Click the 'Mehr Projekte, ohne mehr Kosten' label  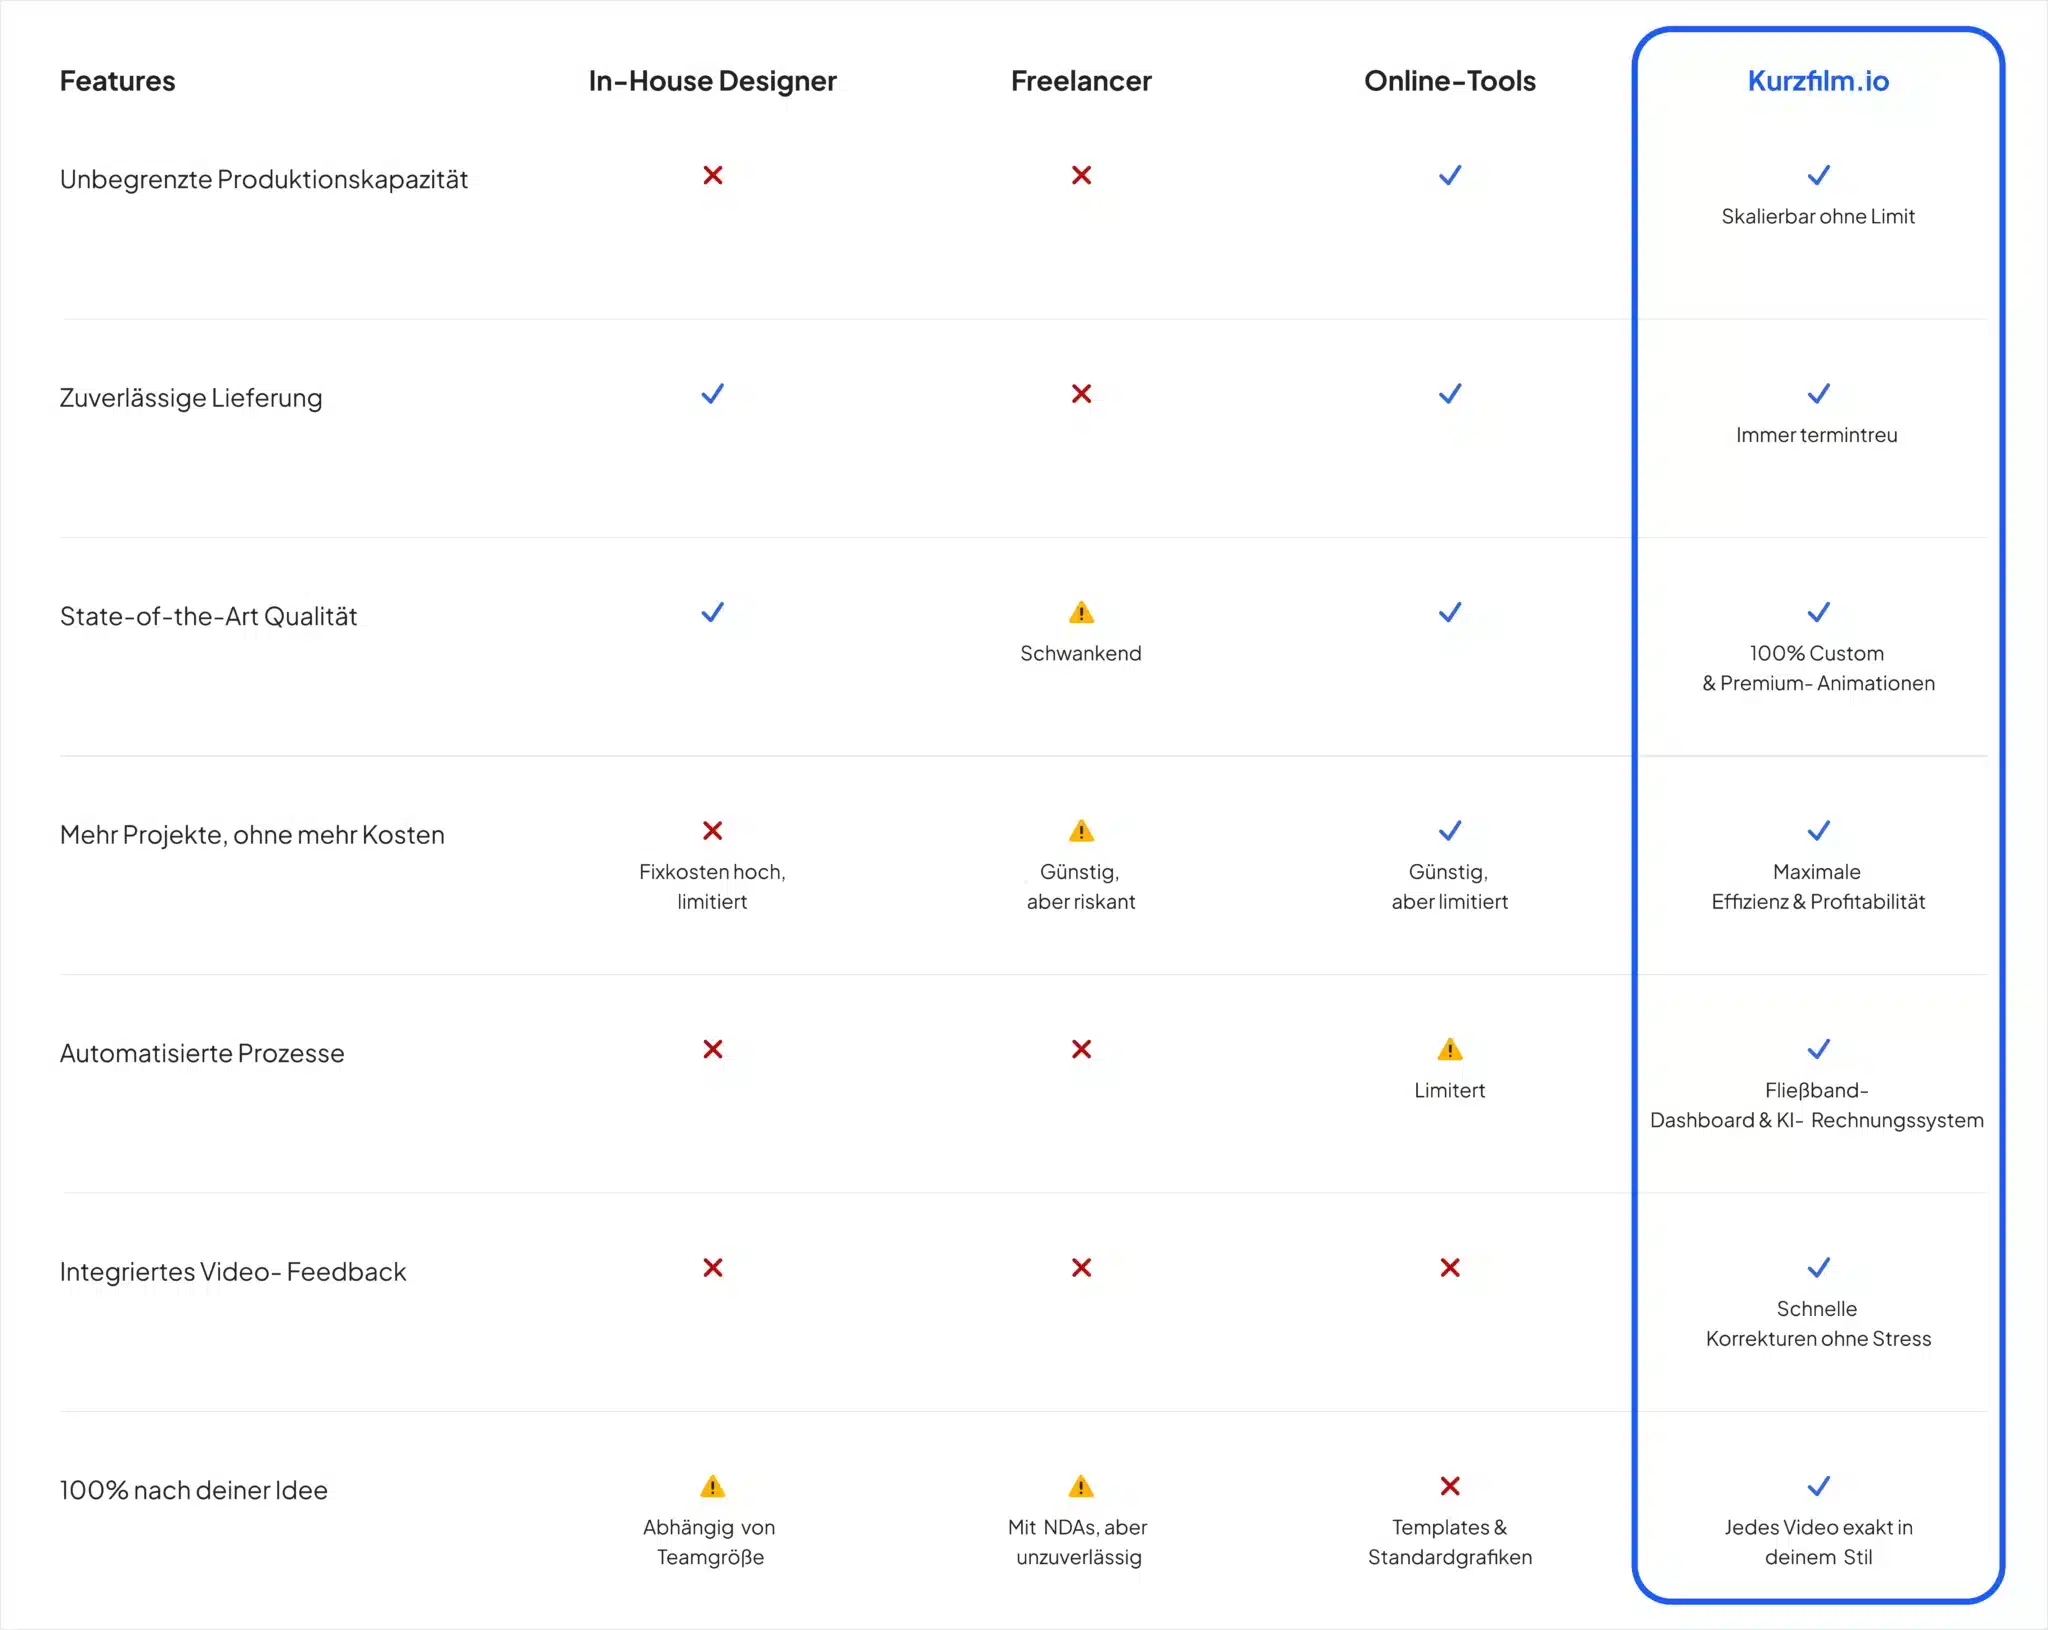click(252, 835)
